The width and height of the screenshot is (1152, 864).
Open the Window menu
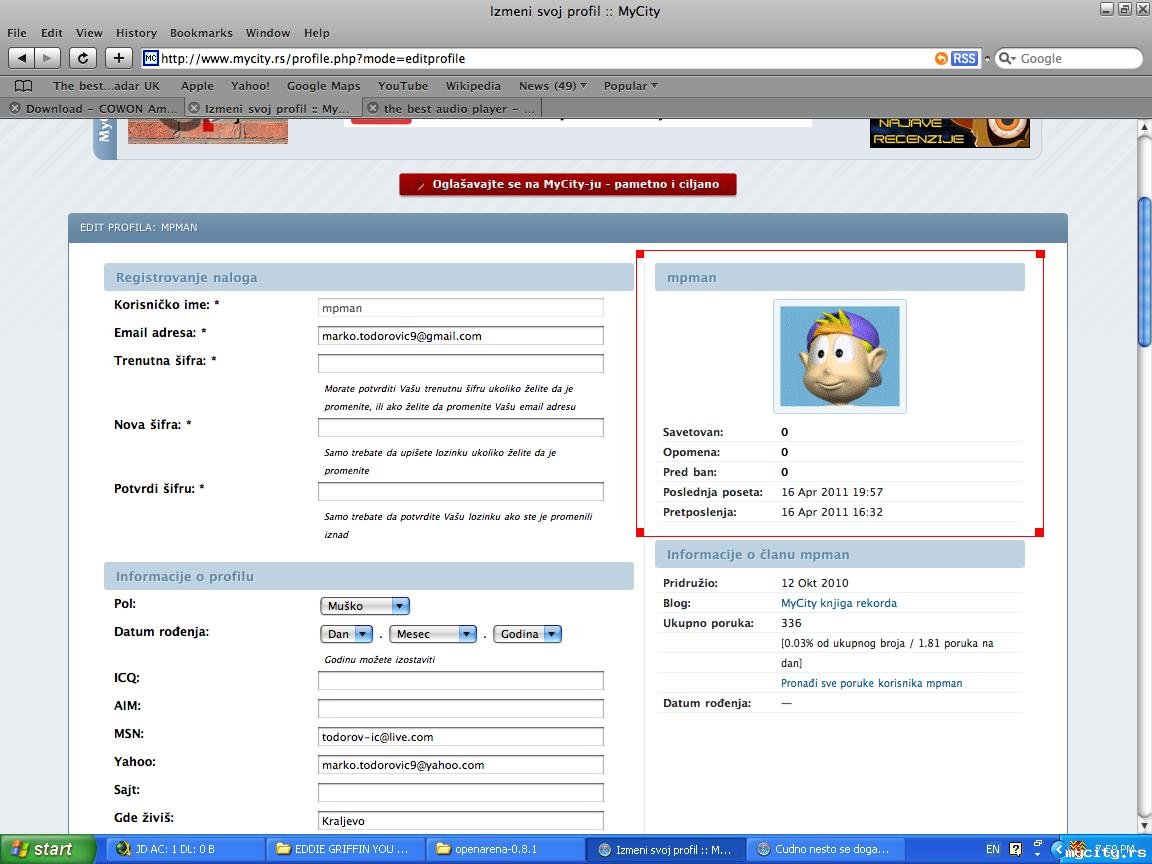(267, 33)
